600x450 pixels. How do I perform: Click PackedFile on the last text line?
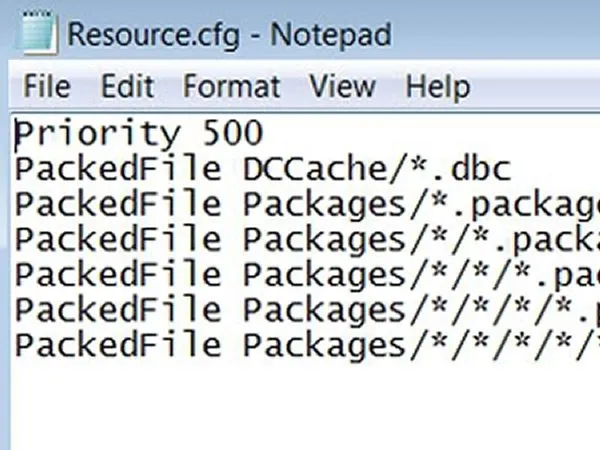pyautogui.click(x=118, y=345)
